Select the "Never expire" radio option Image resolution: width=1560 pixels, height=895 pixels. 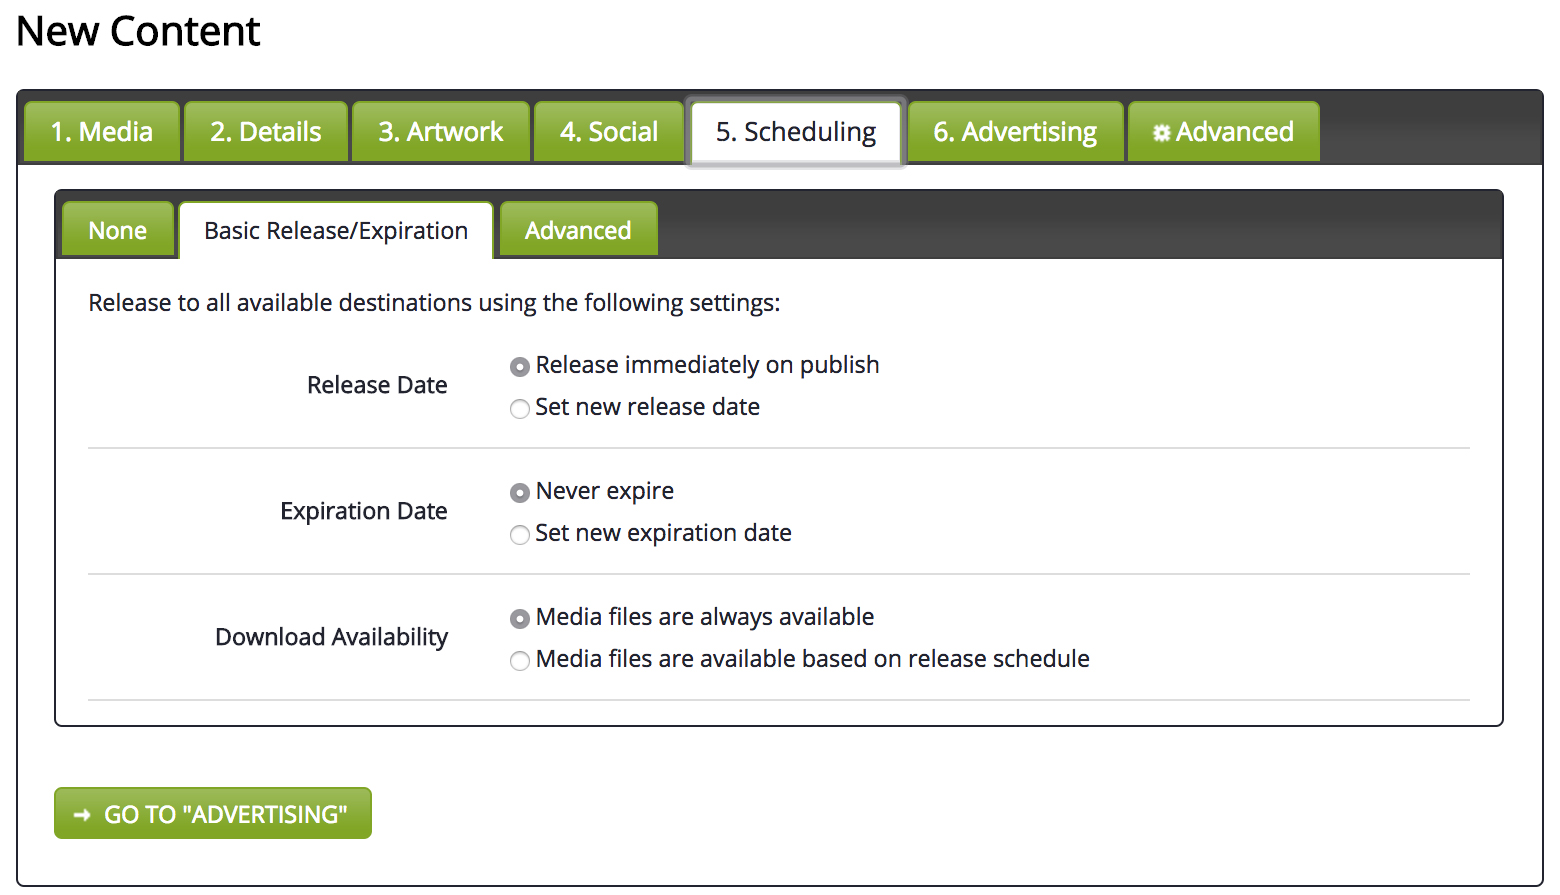click(x=520, y=493)
